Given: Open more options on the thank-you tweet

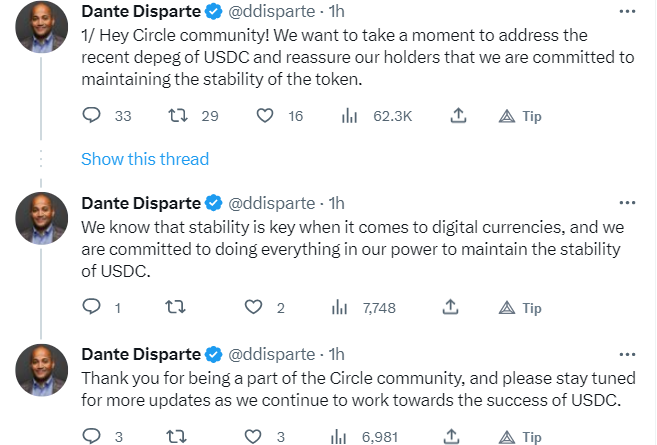Looking at the screenshot, I should point(628,354).
